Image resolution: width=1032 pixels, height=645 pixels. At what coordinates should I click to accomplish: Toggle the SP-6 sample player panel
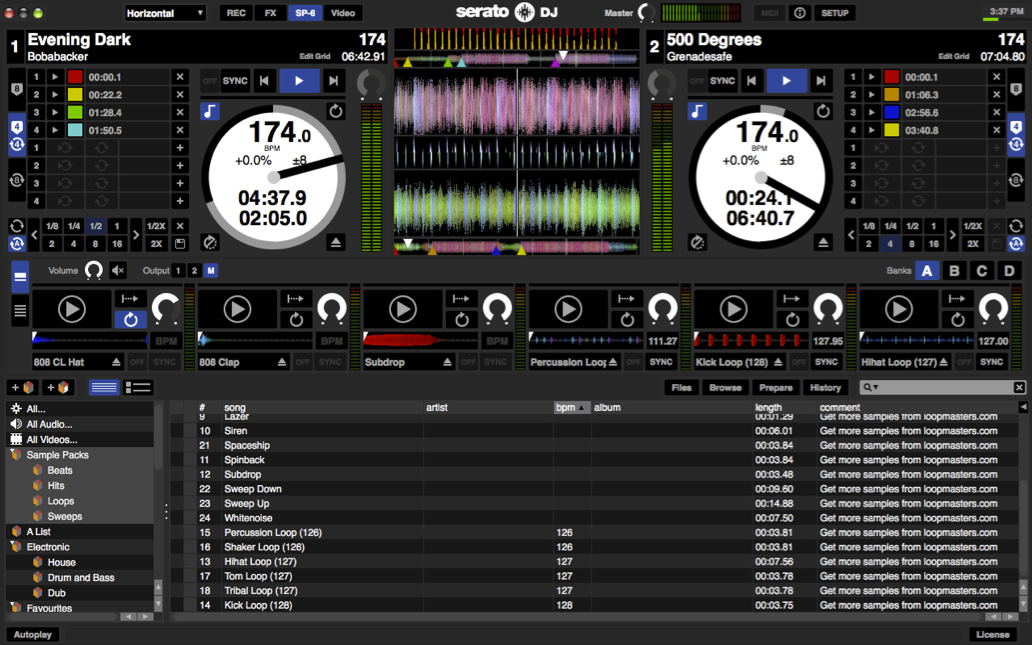(305, 13)
